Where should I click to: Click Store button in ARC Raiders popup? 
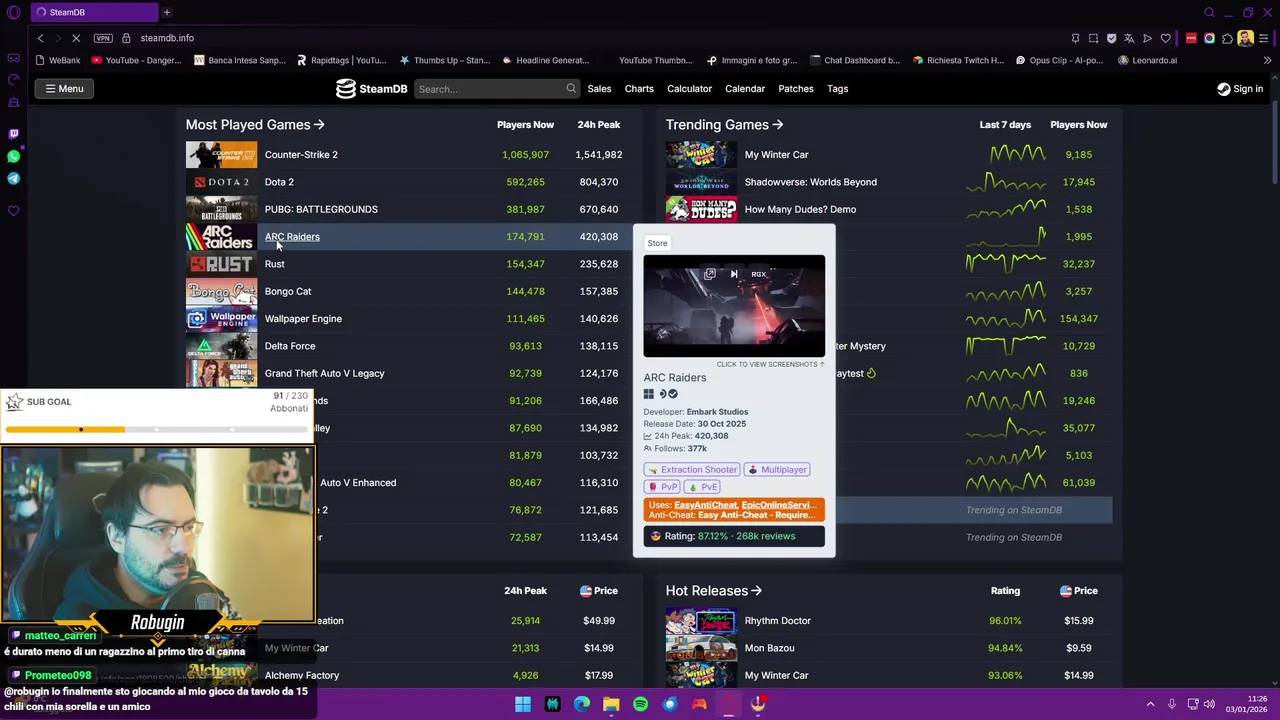click(x=657, y=243)
